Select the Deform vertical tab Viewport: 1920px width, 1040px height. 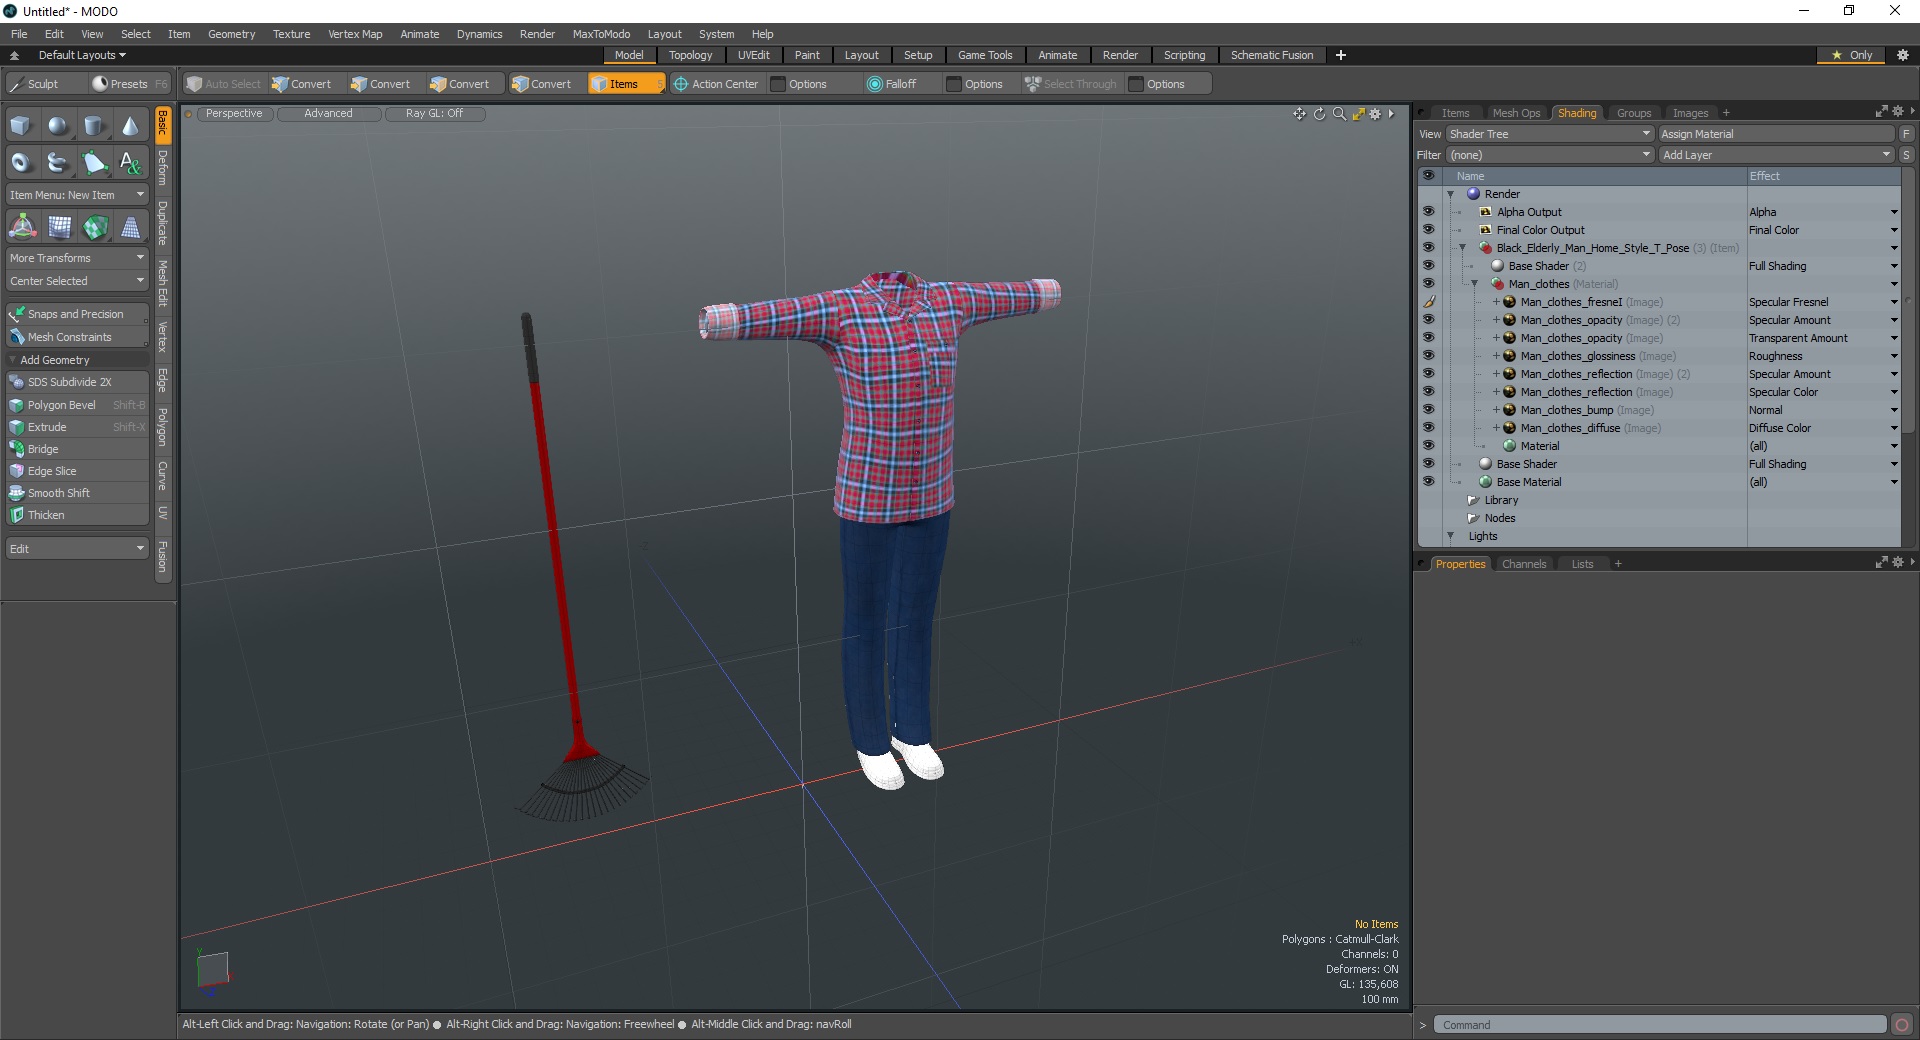pyautogui.click(x=163, y=168)
